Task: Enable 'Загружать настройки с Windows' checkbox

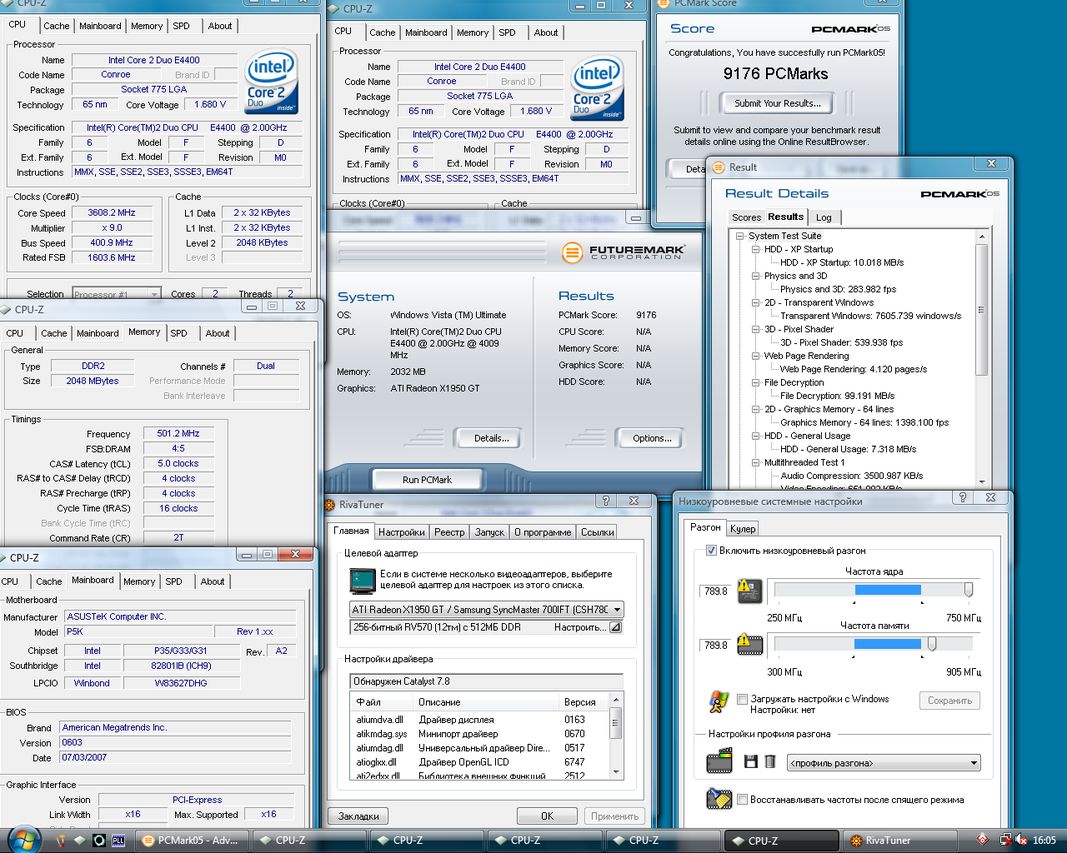Action: 742,699
